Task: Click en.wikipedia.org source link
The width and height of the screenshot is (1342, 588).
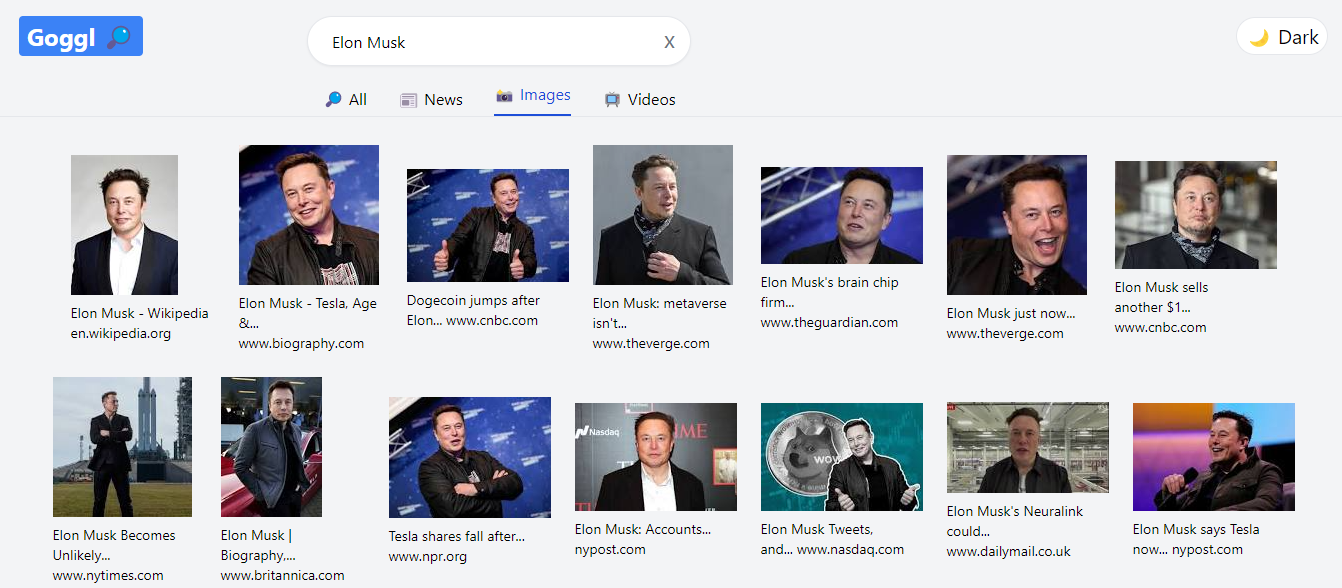Action: coord(121,334)
